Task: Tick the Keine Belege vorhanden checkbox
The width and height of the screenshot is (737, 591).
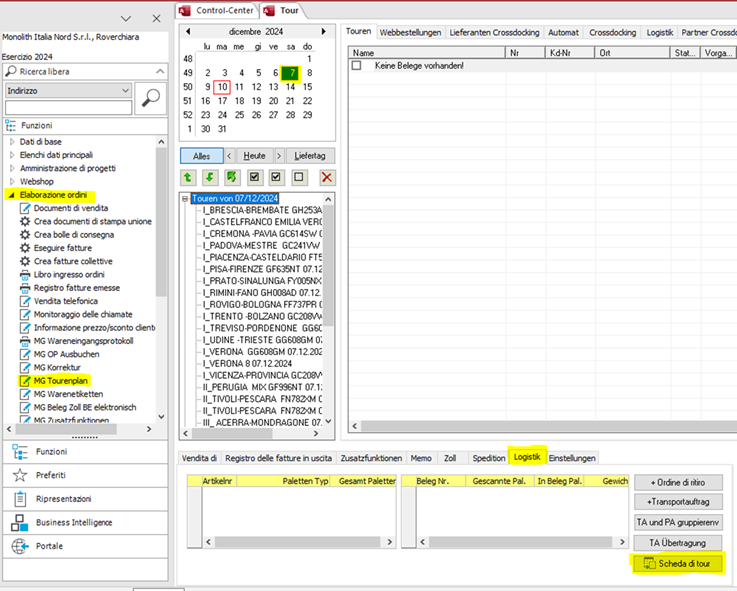Action: pos(357,66)
